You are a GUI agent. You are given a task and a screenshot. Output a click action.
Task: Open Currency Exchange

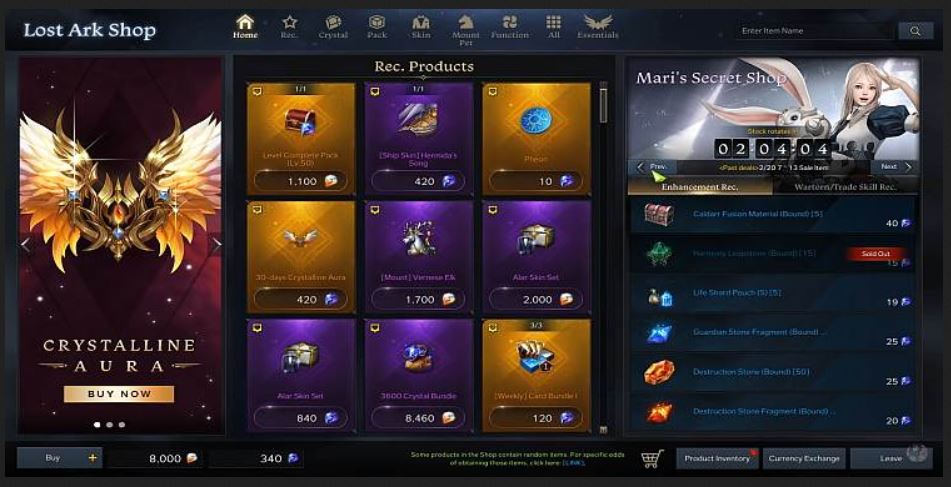[x=804, y=458]
